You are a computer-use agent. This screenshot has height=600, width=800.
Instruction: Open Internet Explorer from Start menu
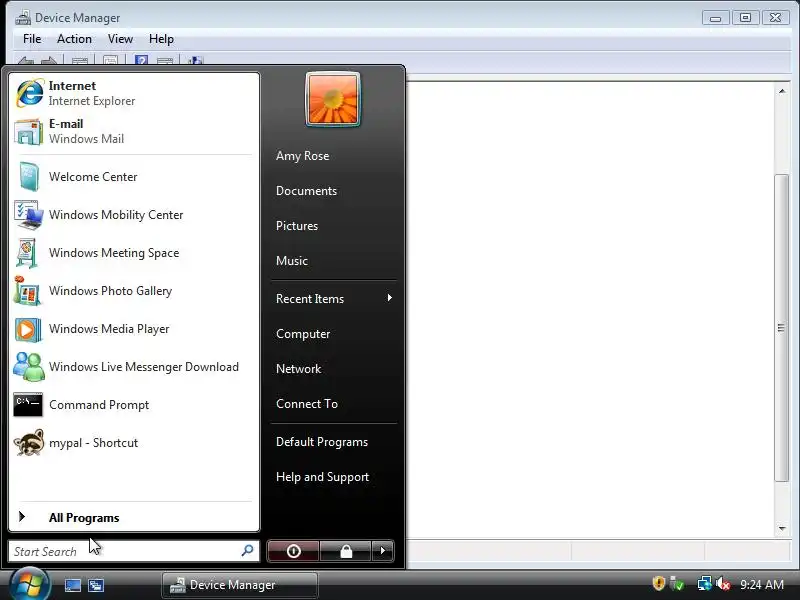click(x=134, y=93)
